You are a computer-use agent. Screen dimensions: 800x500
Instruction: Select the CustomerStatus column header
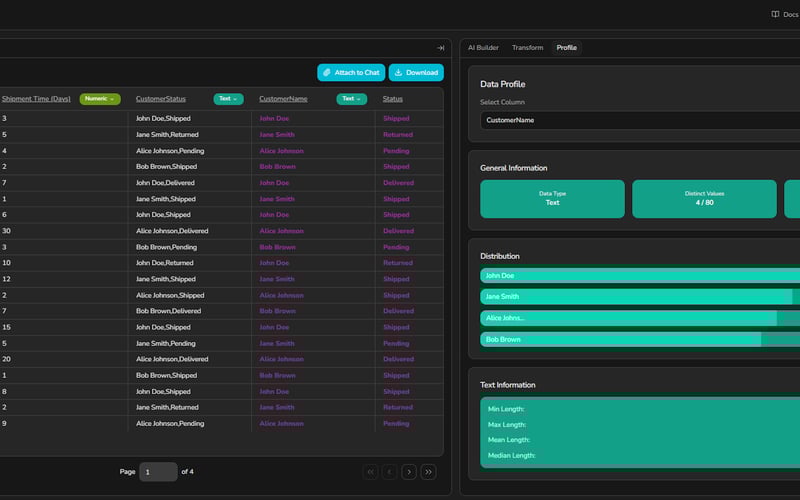coord(161,99)
